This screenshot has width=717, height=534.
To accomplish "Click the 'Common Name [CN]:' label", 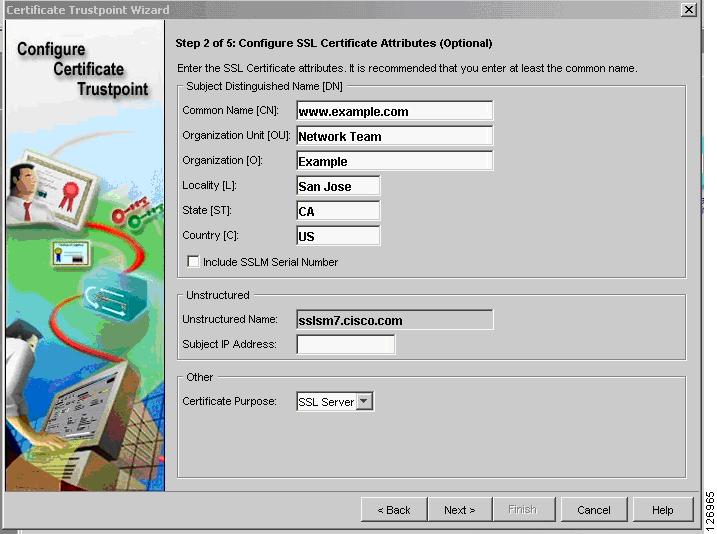I will pos(230,110).
